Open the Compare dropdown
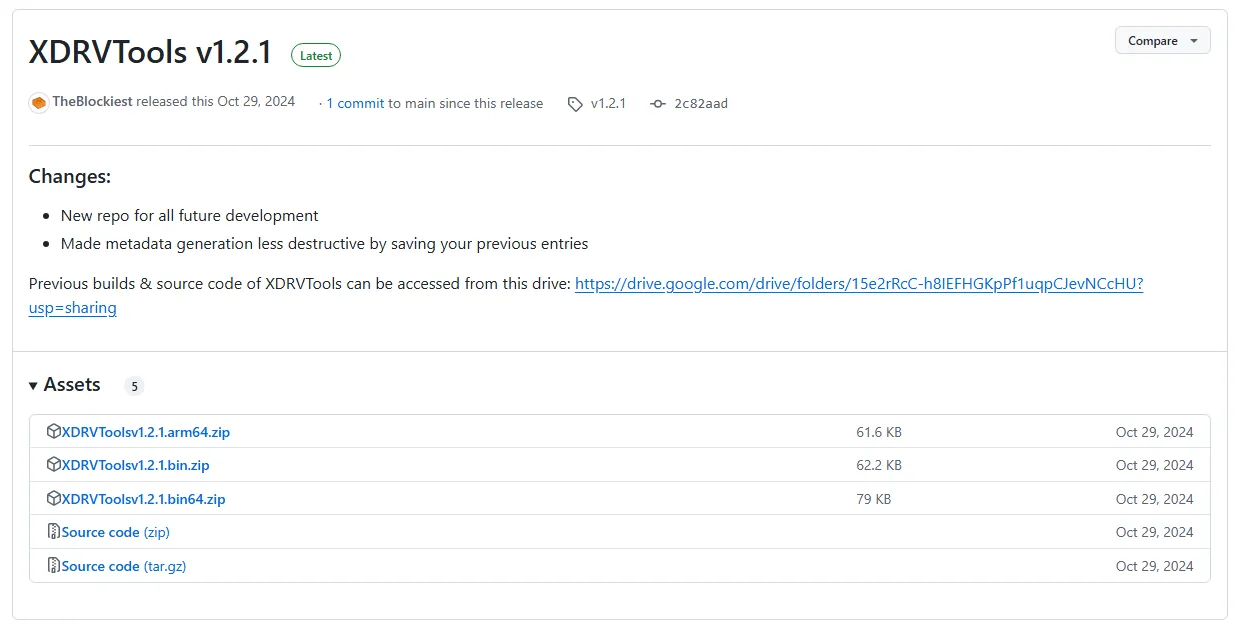 coord(1162,41)
